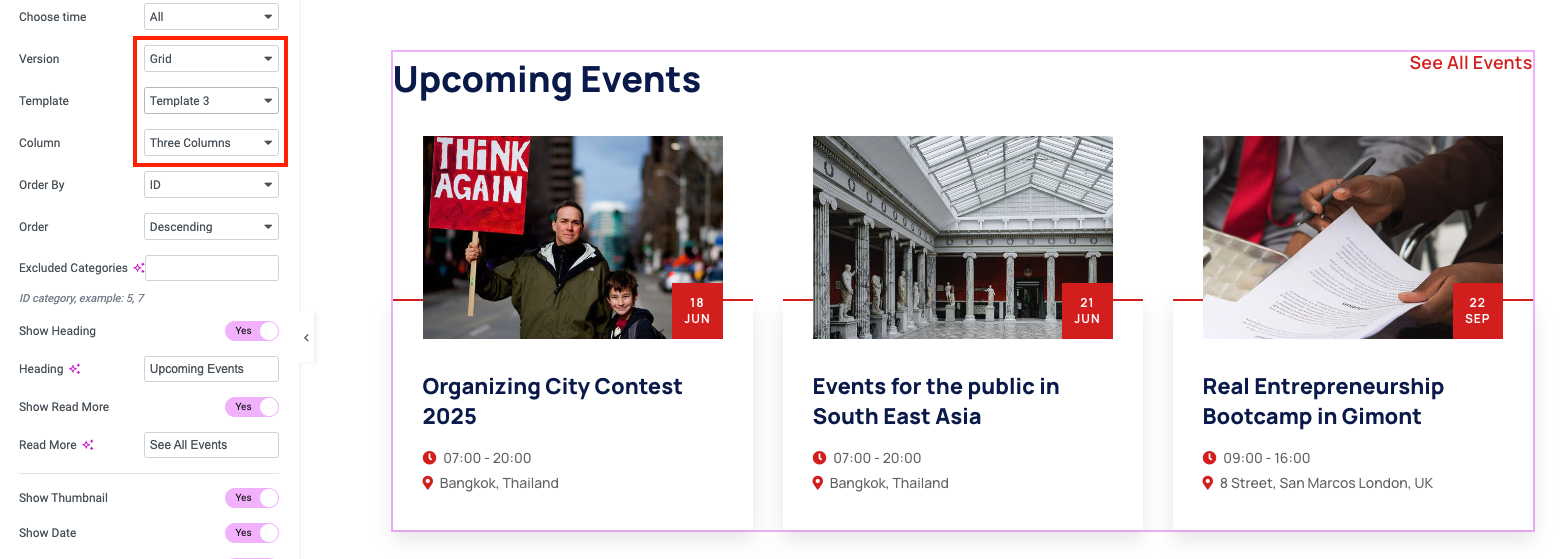Toggle the Show Heading switch
Screen dimensions: 1568x559
coord(251,331)
